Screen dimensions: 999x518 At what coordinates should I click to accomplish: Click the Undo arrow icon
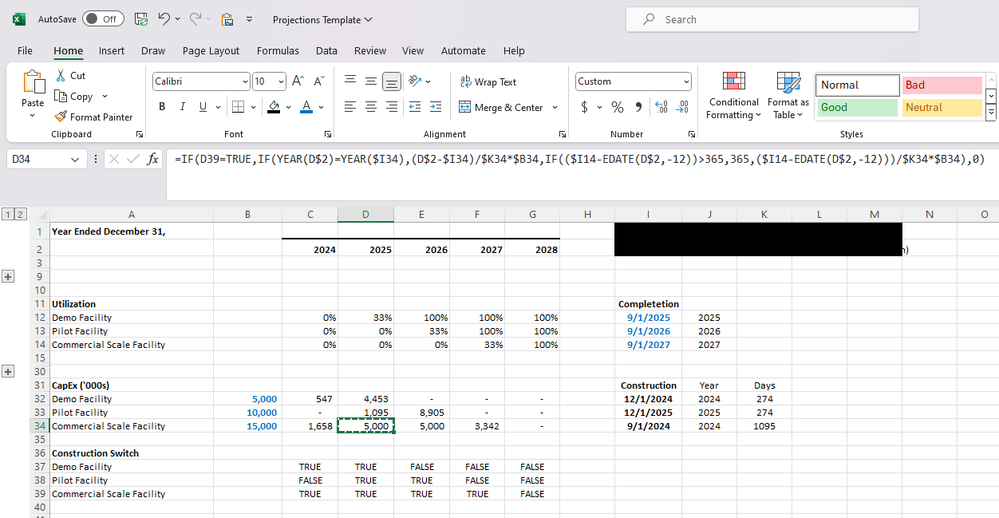pyautogui.click(x=165, y=19)
